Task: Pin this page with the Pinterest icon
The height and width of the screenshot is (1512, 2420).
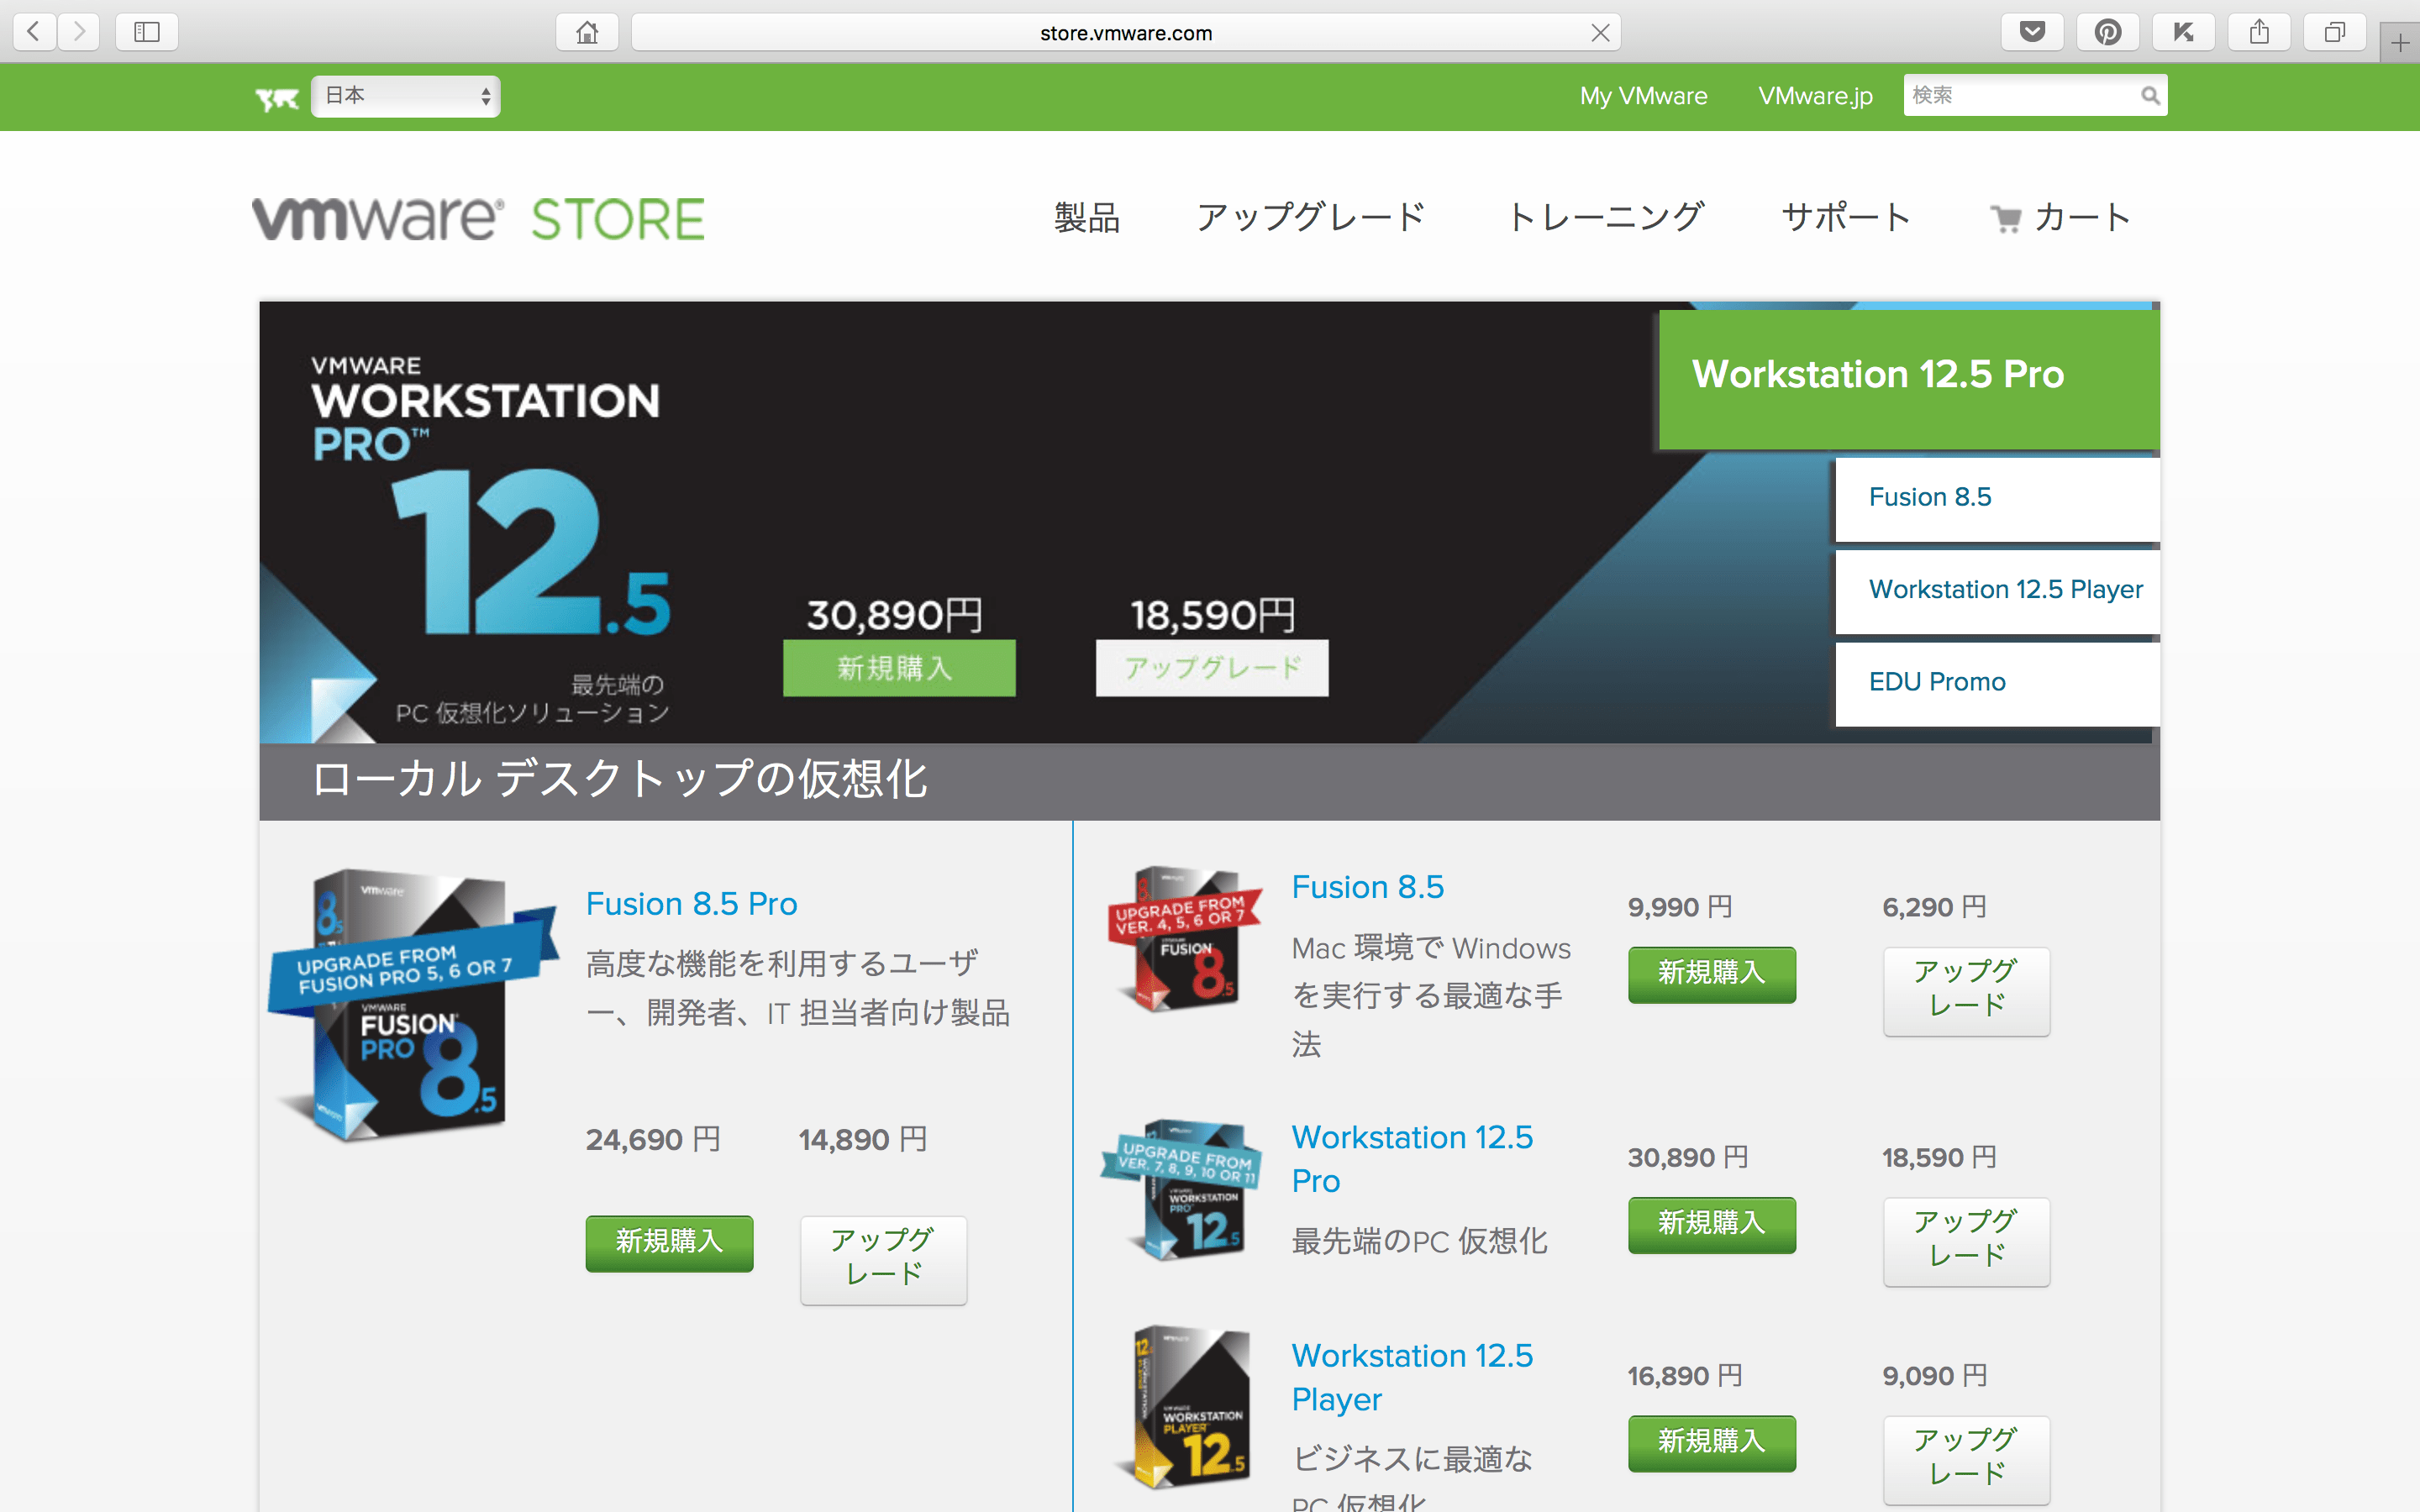Action: click(x=2108, y=31)
